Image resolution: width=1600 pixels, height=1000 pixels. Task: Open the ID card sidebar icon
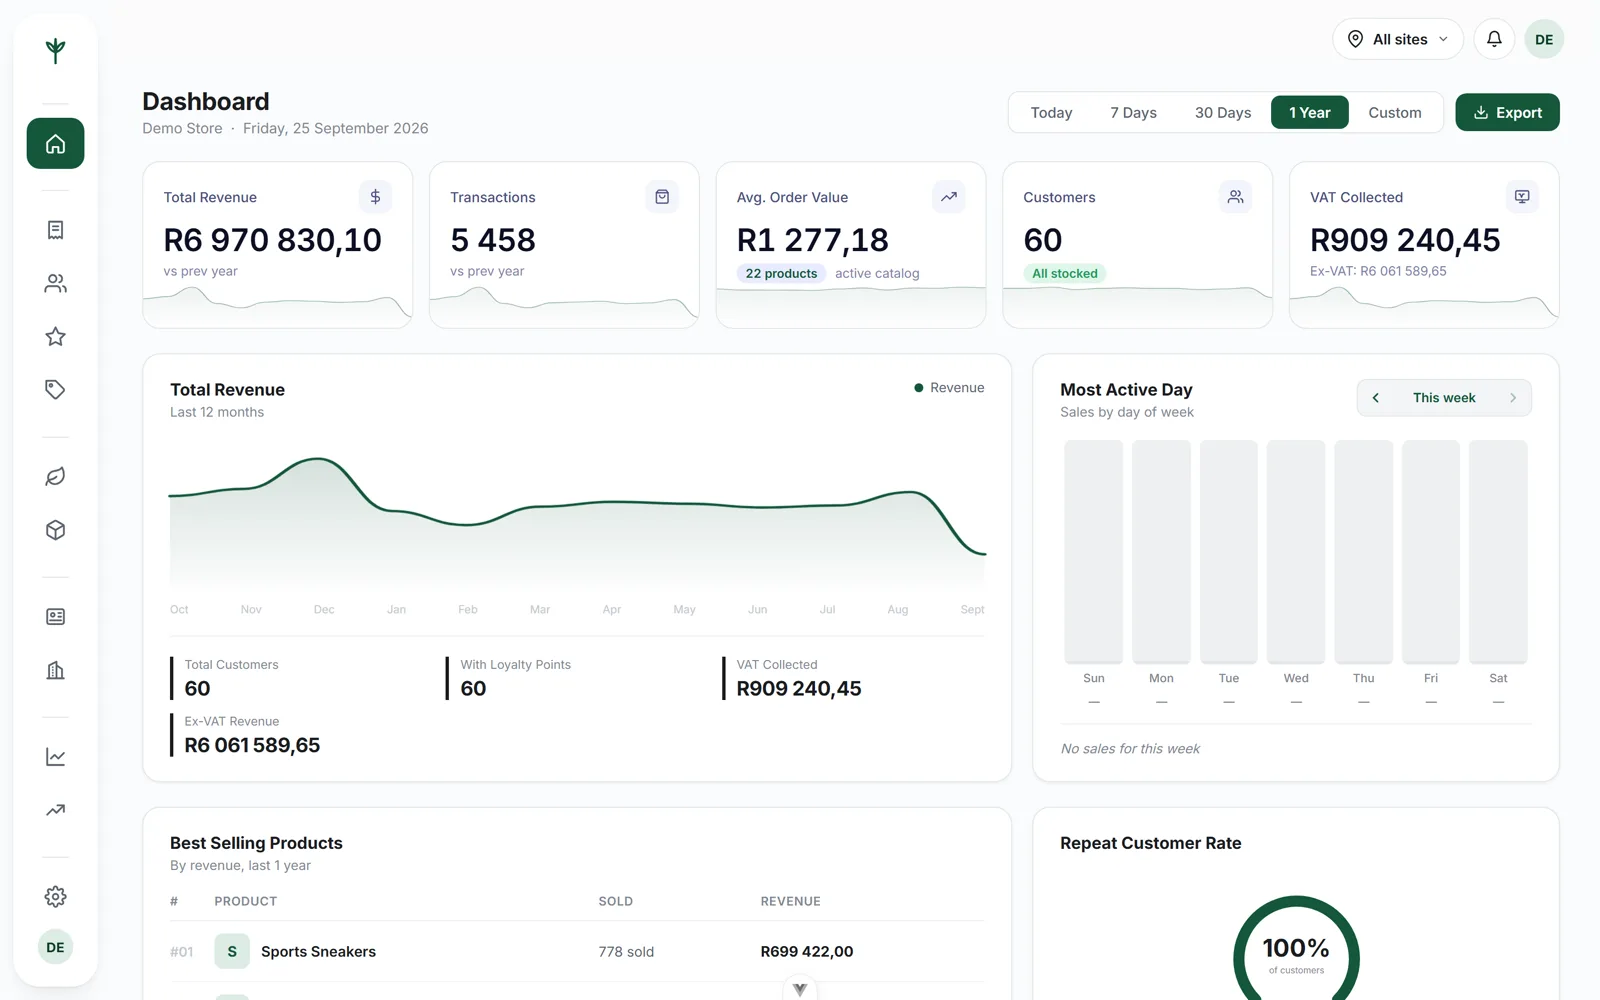(55, 617)
